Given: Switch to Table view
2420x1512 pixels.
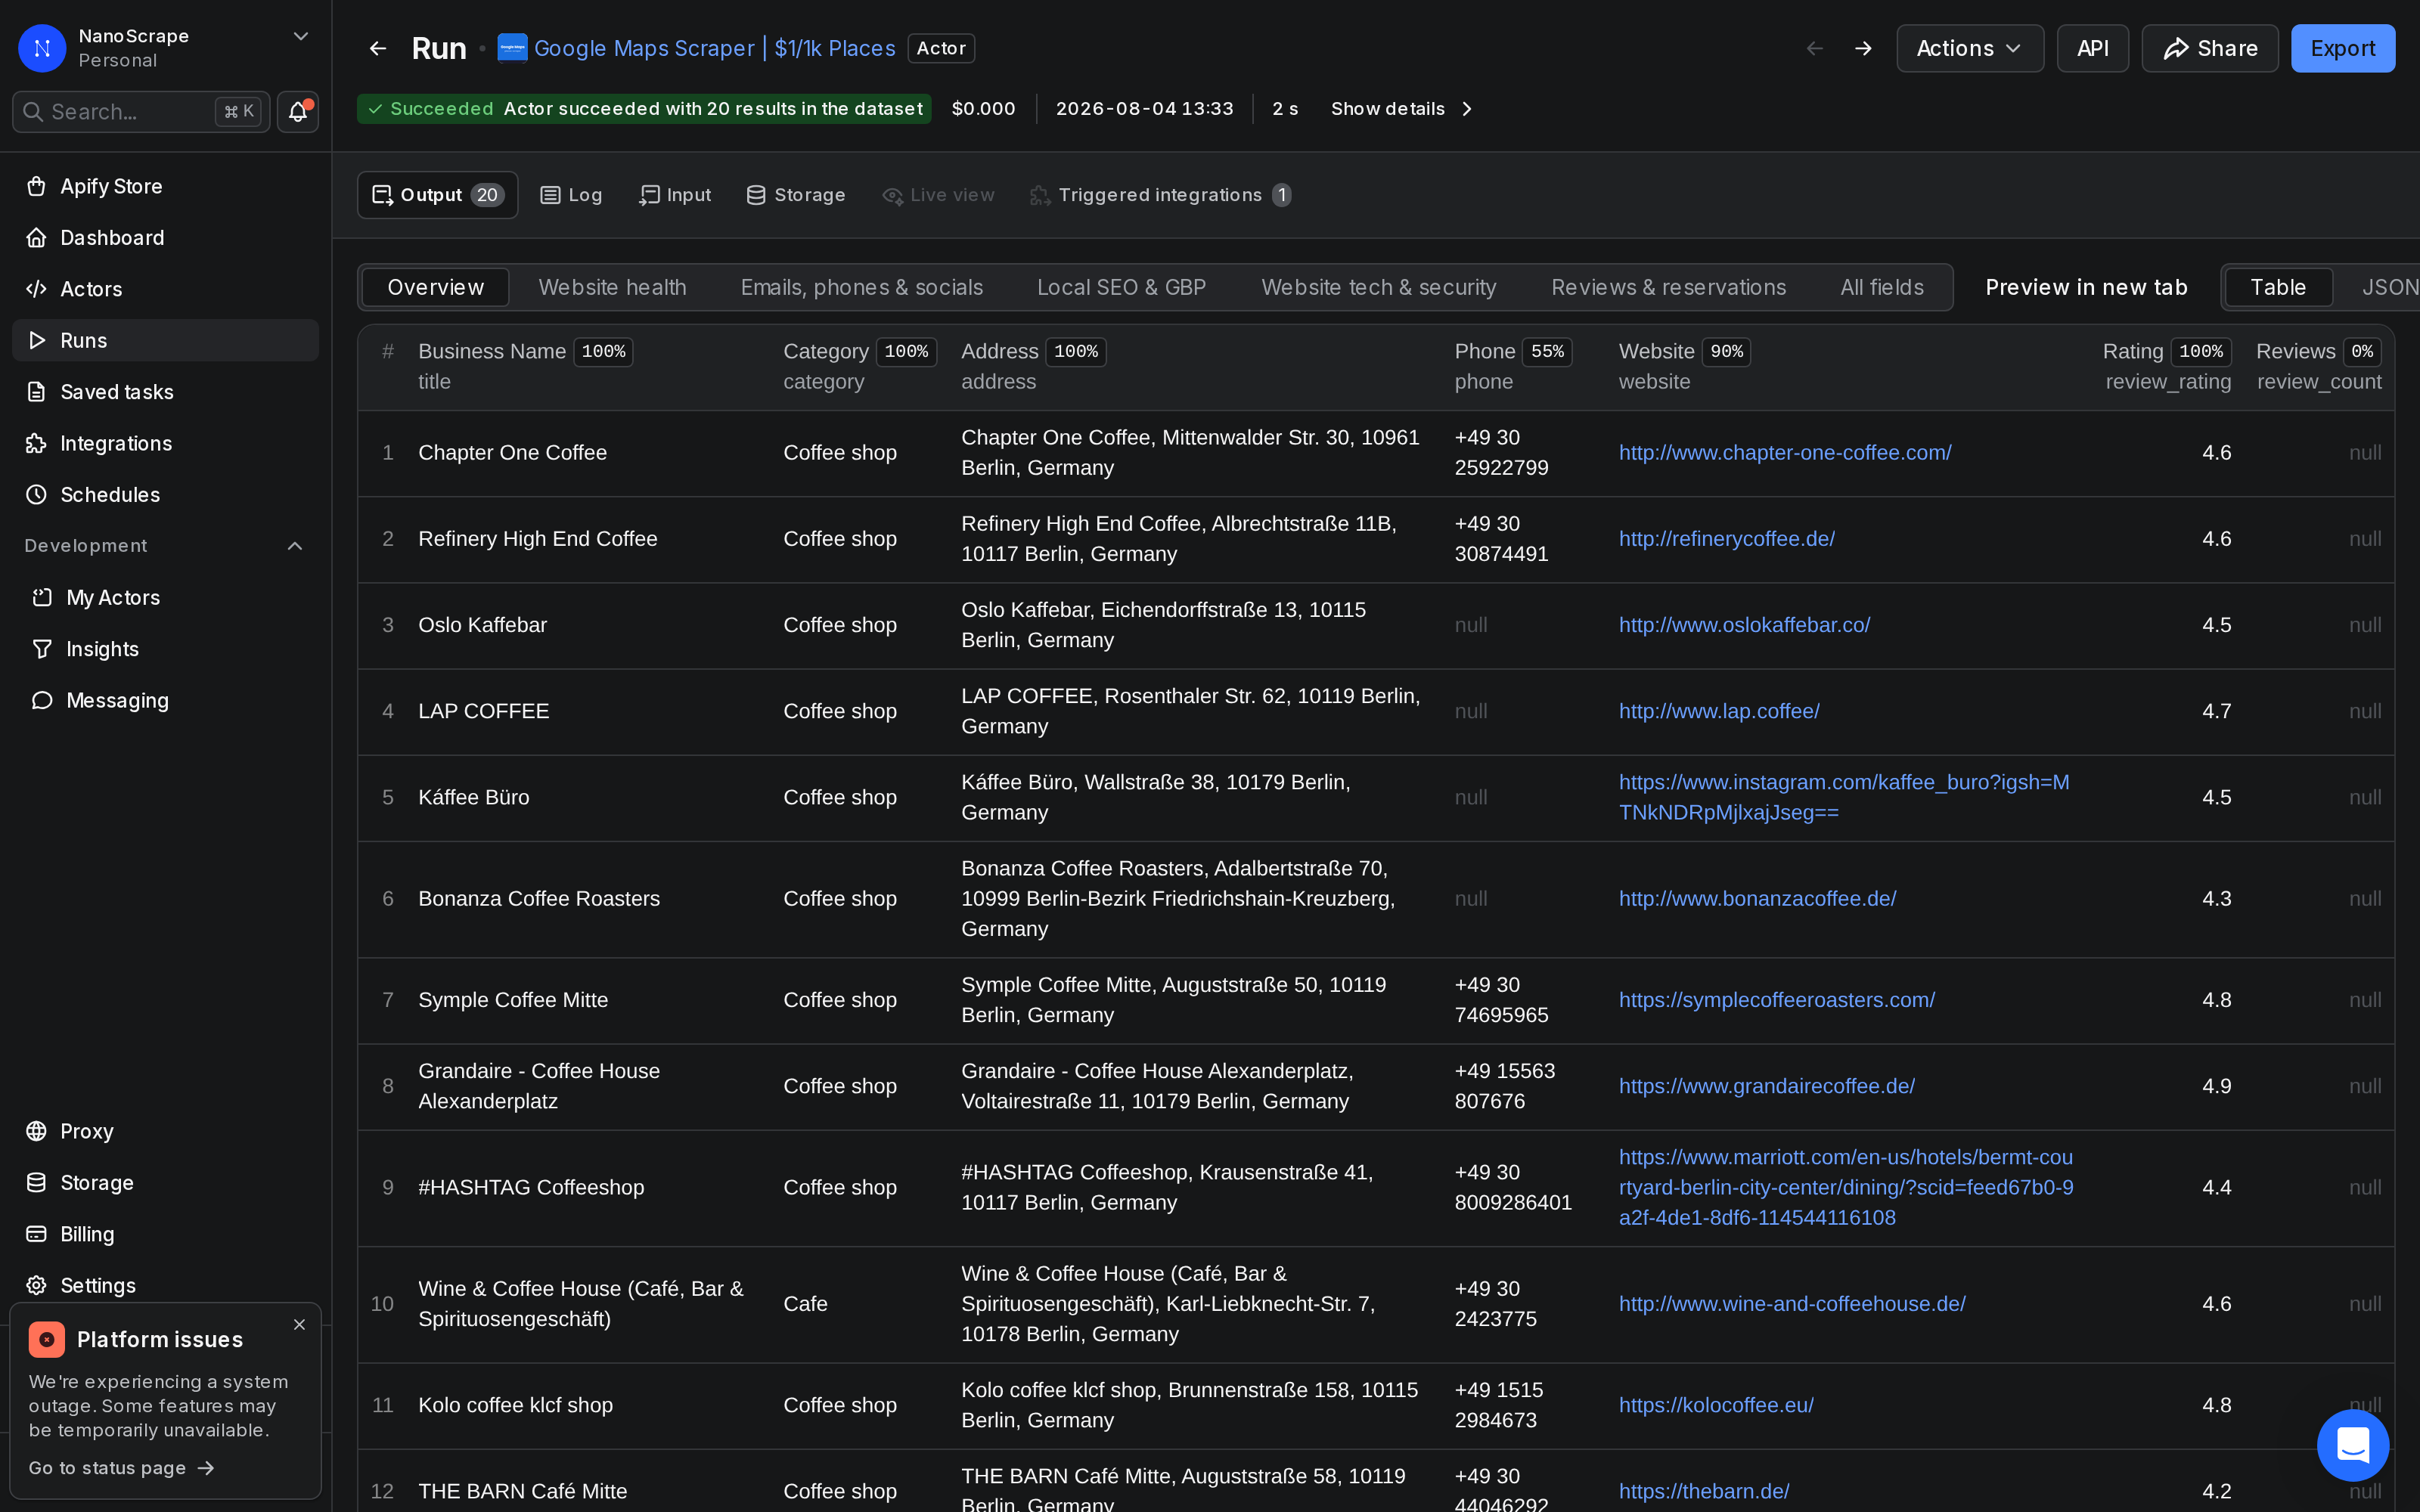Looking at the screenshot, I should pyautogui.click(x=2277, y=287).
